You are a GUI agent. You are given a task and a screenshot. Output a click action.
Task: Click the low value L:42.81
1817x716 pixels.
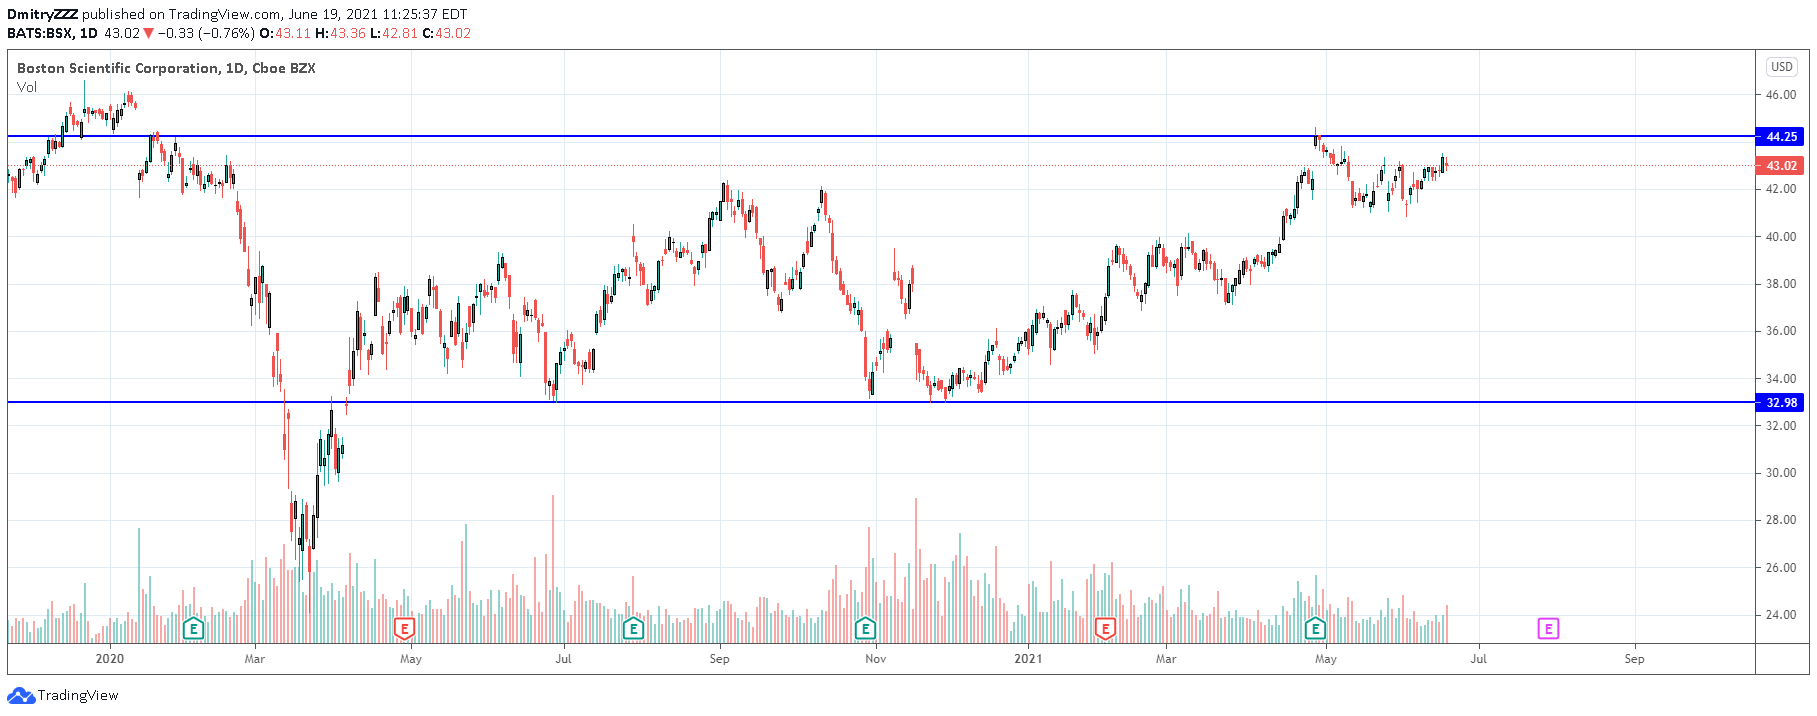394,33
